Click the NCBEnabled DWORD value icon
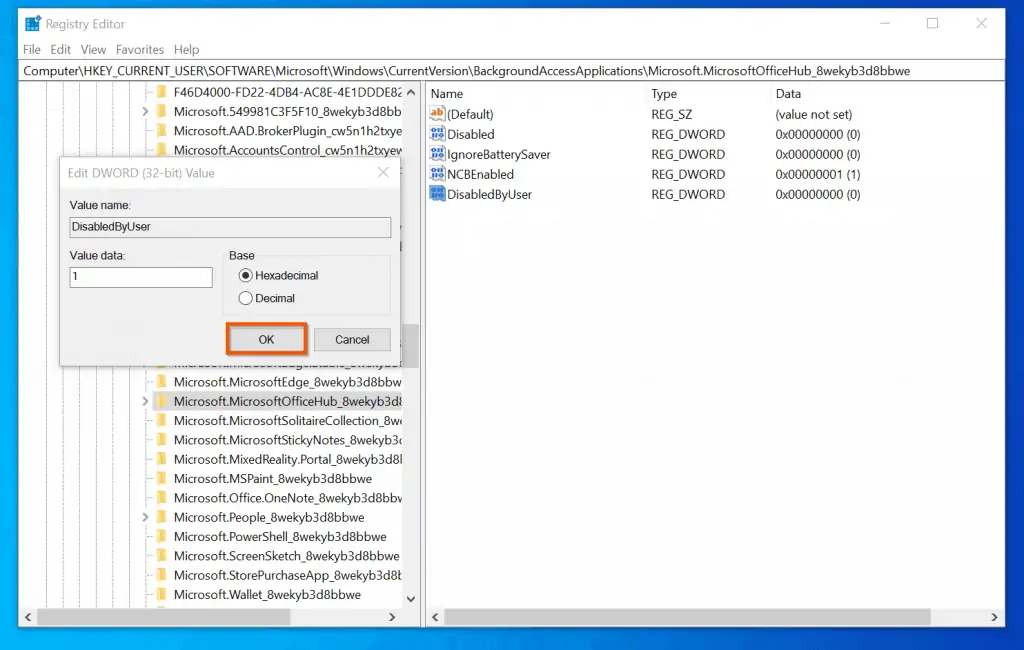1024x650 pixels. point(437,175)
